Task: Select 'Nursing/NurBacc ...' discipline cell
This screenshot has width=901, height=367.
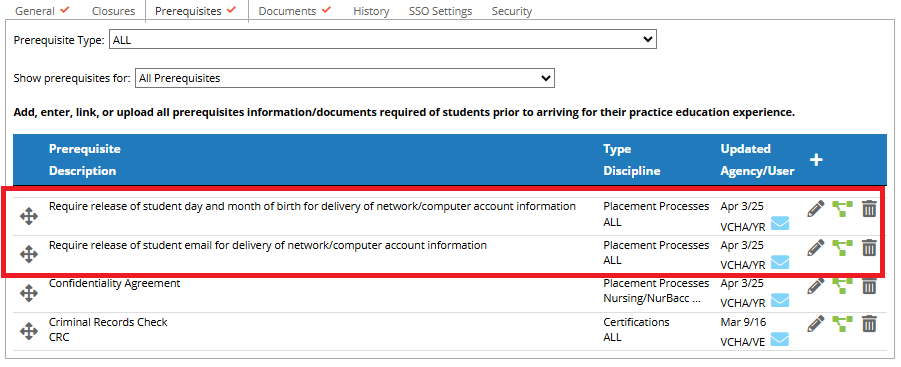Action: click(652, 299)
